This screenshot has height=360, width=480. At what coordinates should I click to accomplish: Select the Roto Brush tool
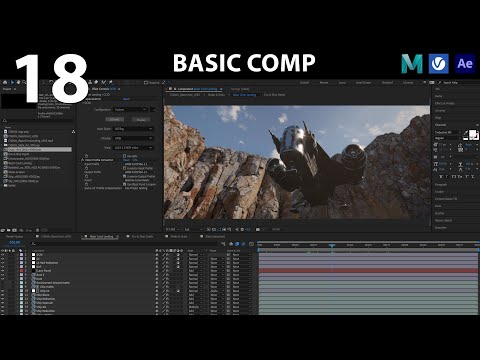(103, 82)
